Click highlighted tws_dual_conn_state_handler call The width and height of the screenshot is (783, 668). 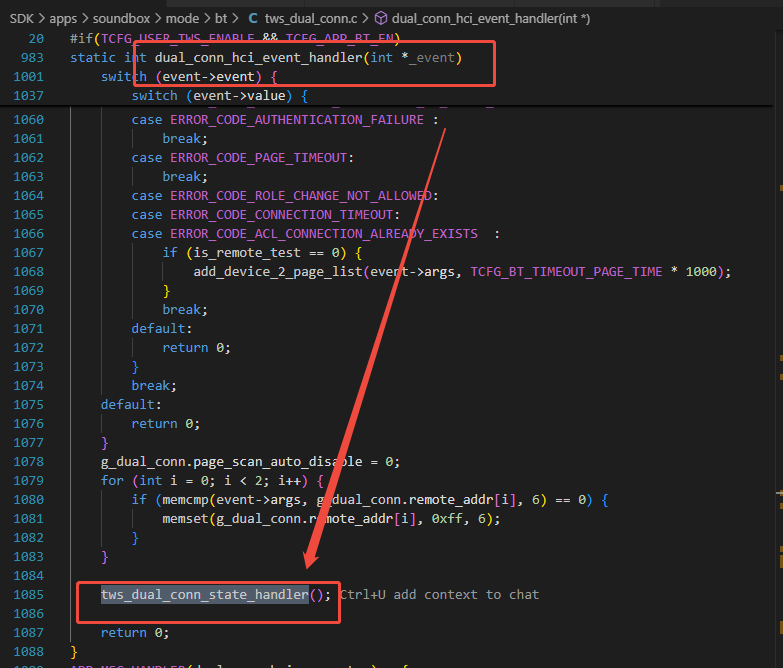tap(205, 594)
